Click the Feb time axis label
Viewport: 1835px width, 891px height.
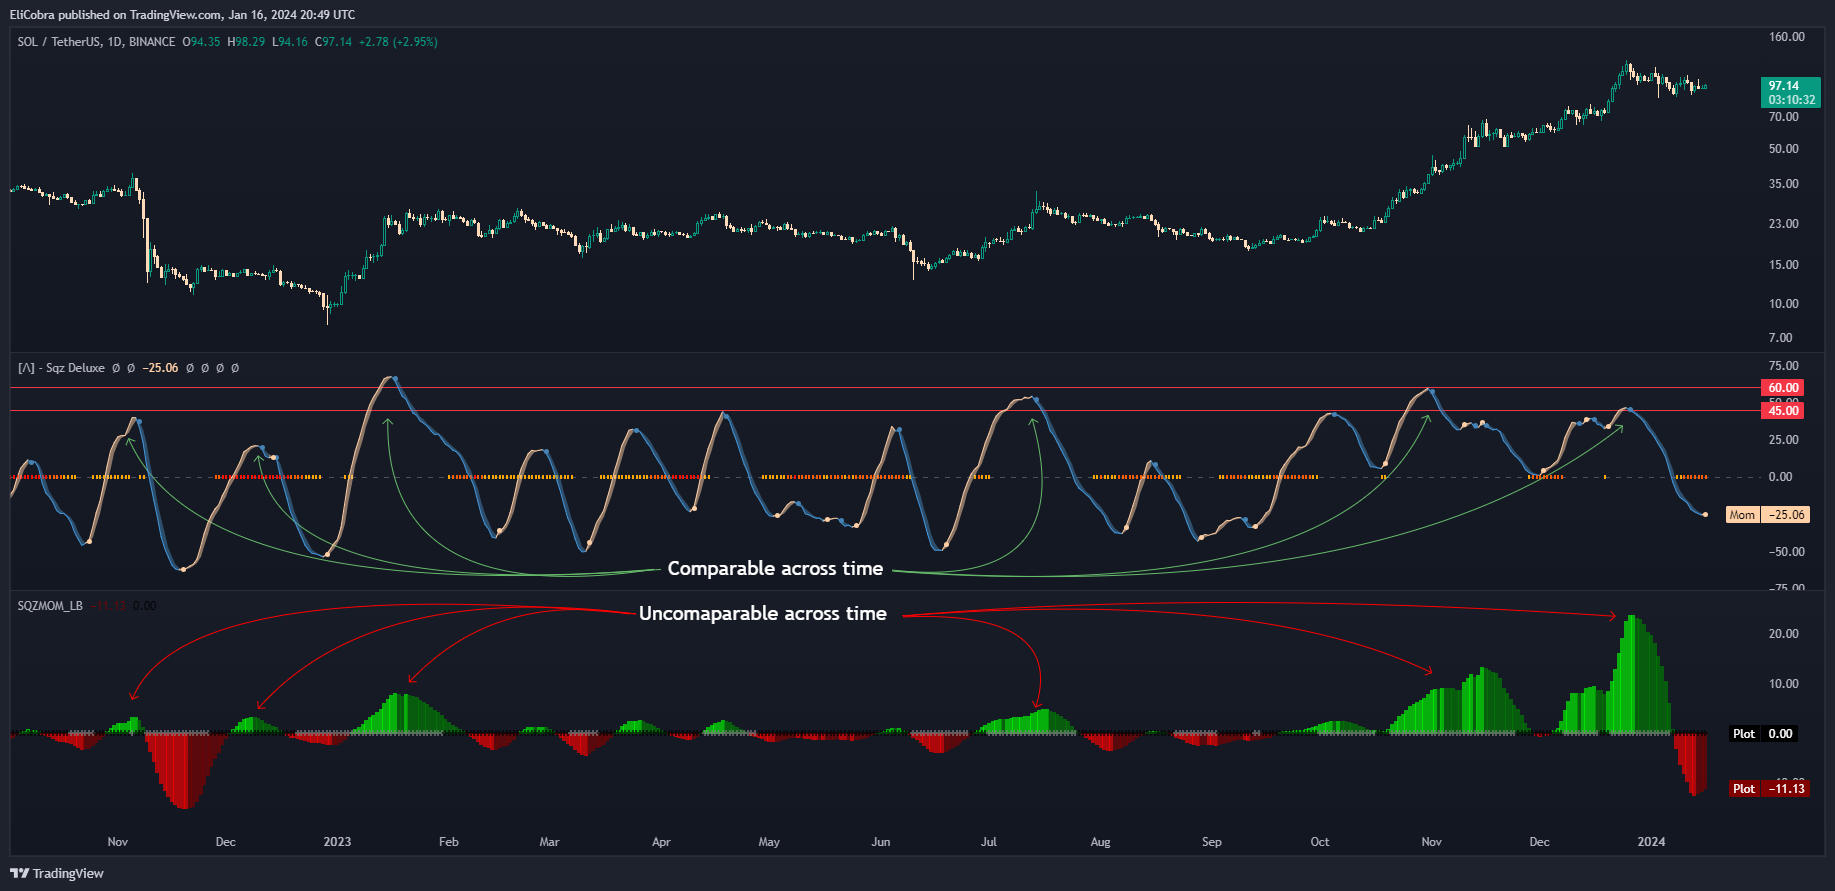coord(449,842)
